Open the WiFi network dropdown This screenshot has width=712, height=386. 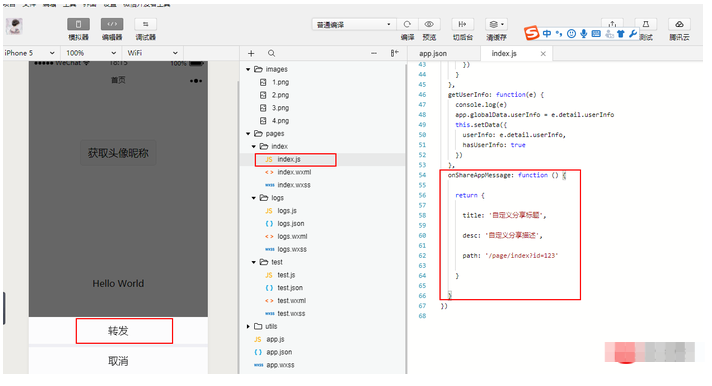pyautogui.click(x=152, y=53)
